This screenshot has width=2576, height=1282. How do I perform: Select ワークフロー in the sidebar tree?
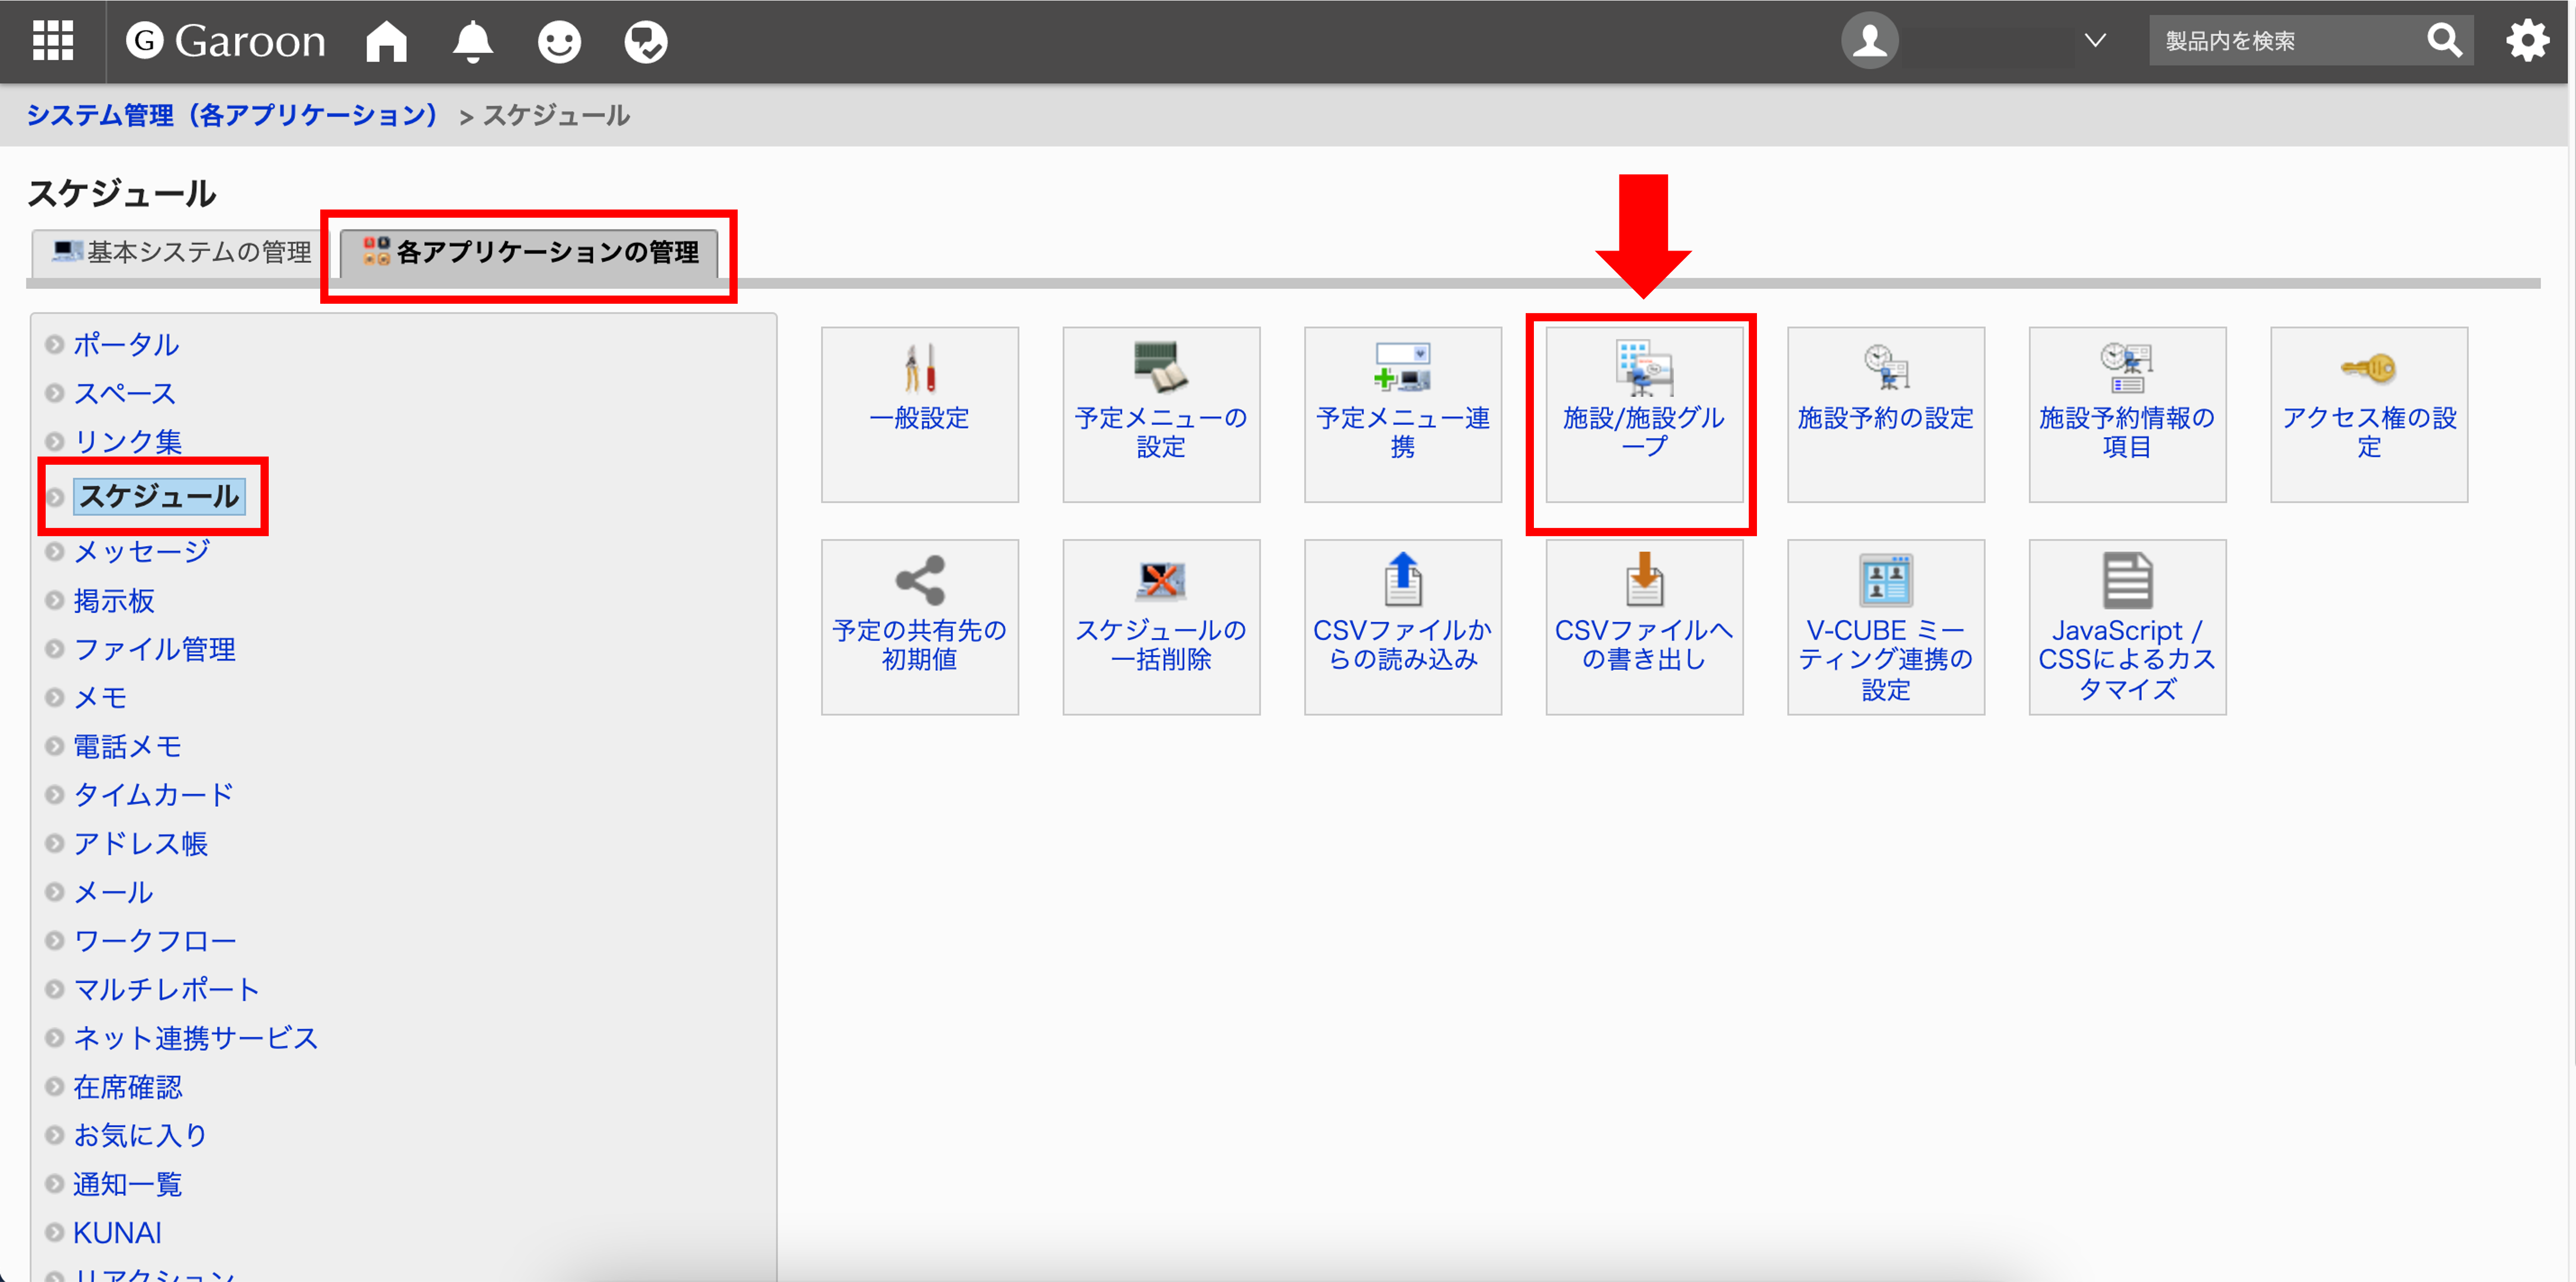click(155, 940)
